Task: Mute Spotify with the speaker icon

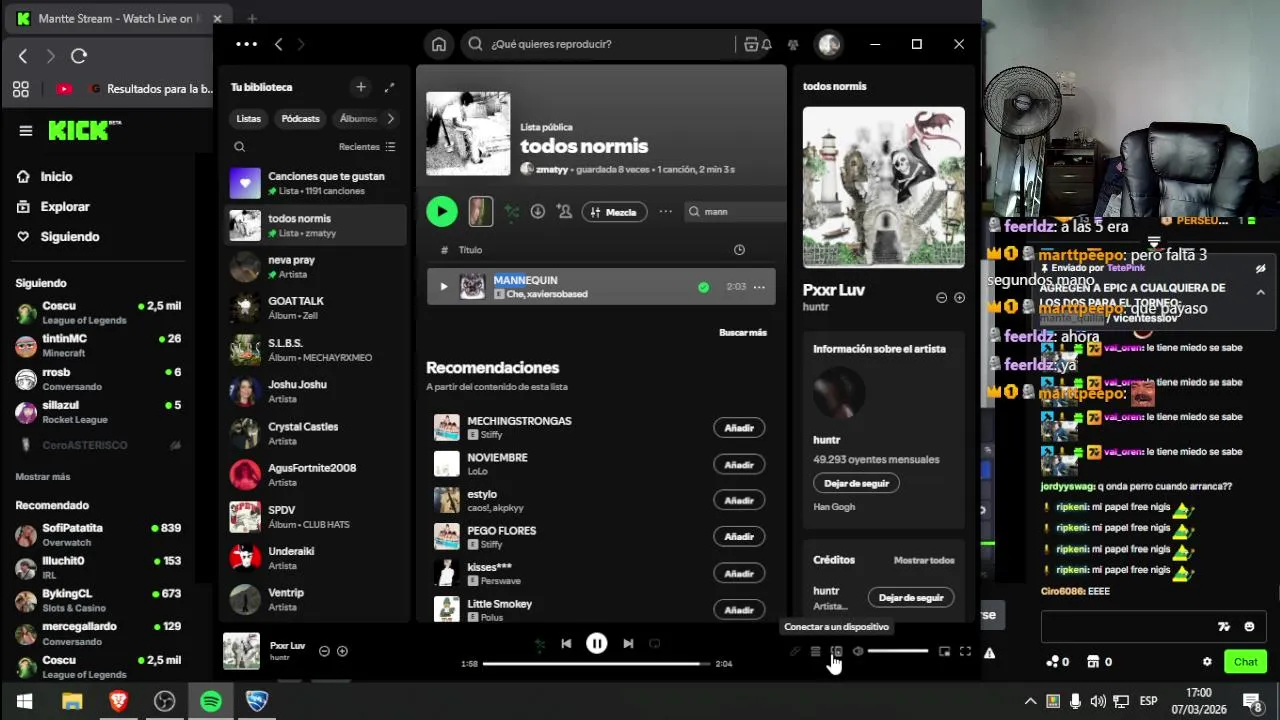Action: pos(858,652)
